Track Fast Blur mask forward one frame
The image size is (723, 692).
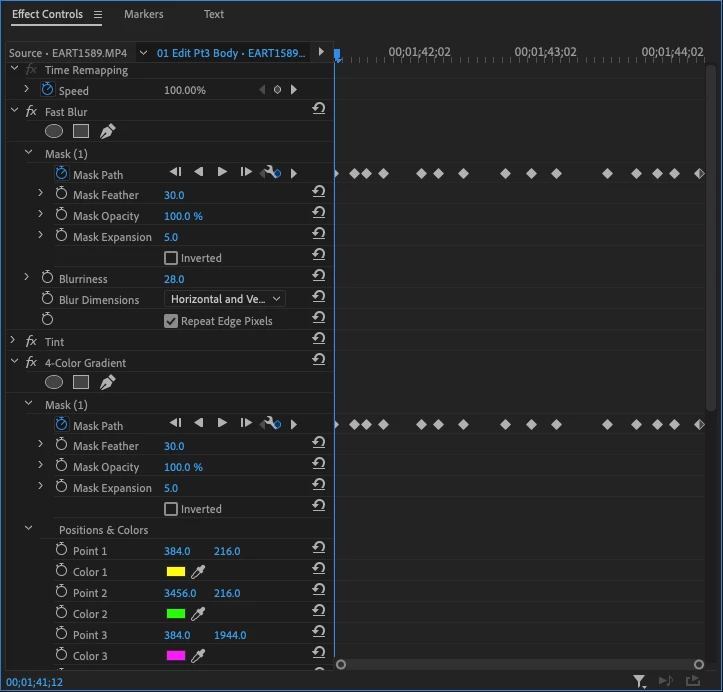[x=246, y=172]
